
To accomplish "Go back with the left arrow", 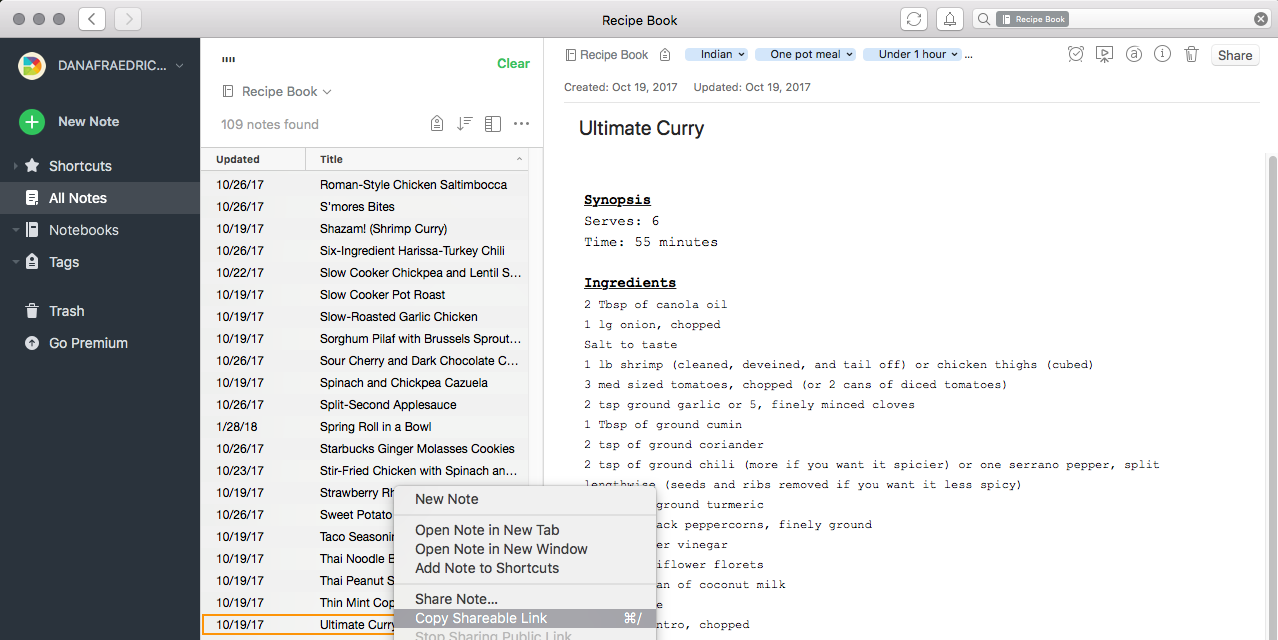I will point(92,19).
